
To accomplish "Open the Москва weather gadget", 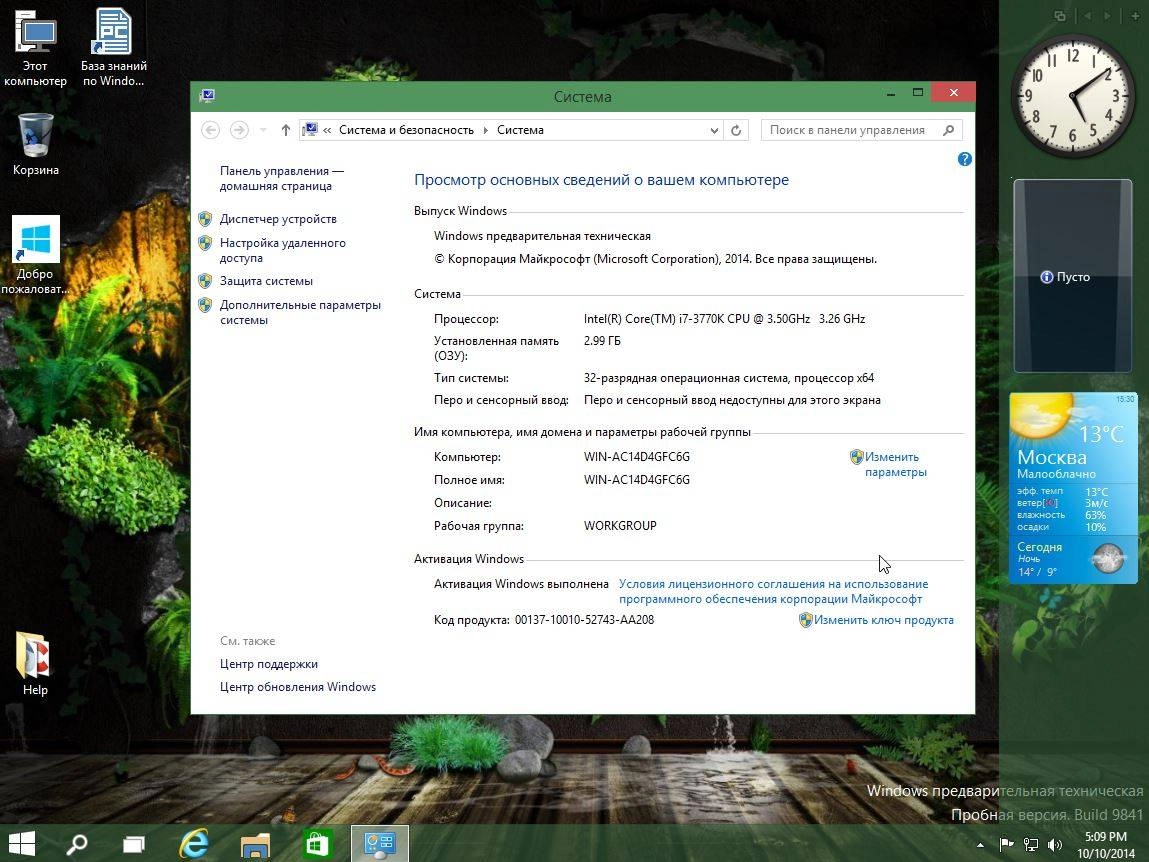I will pyautogui.click(x=1072, y=488).
